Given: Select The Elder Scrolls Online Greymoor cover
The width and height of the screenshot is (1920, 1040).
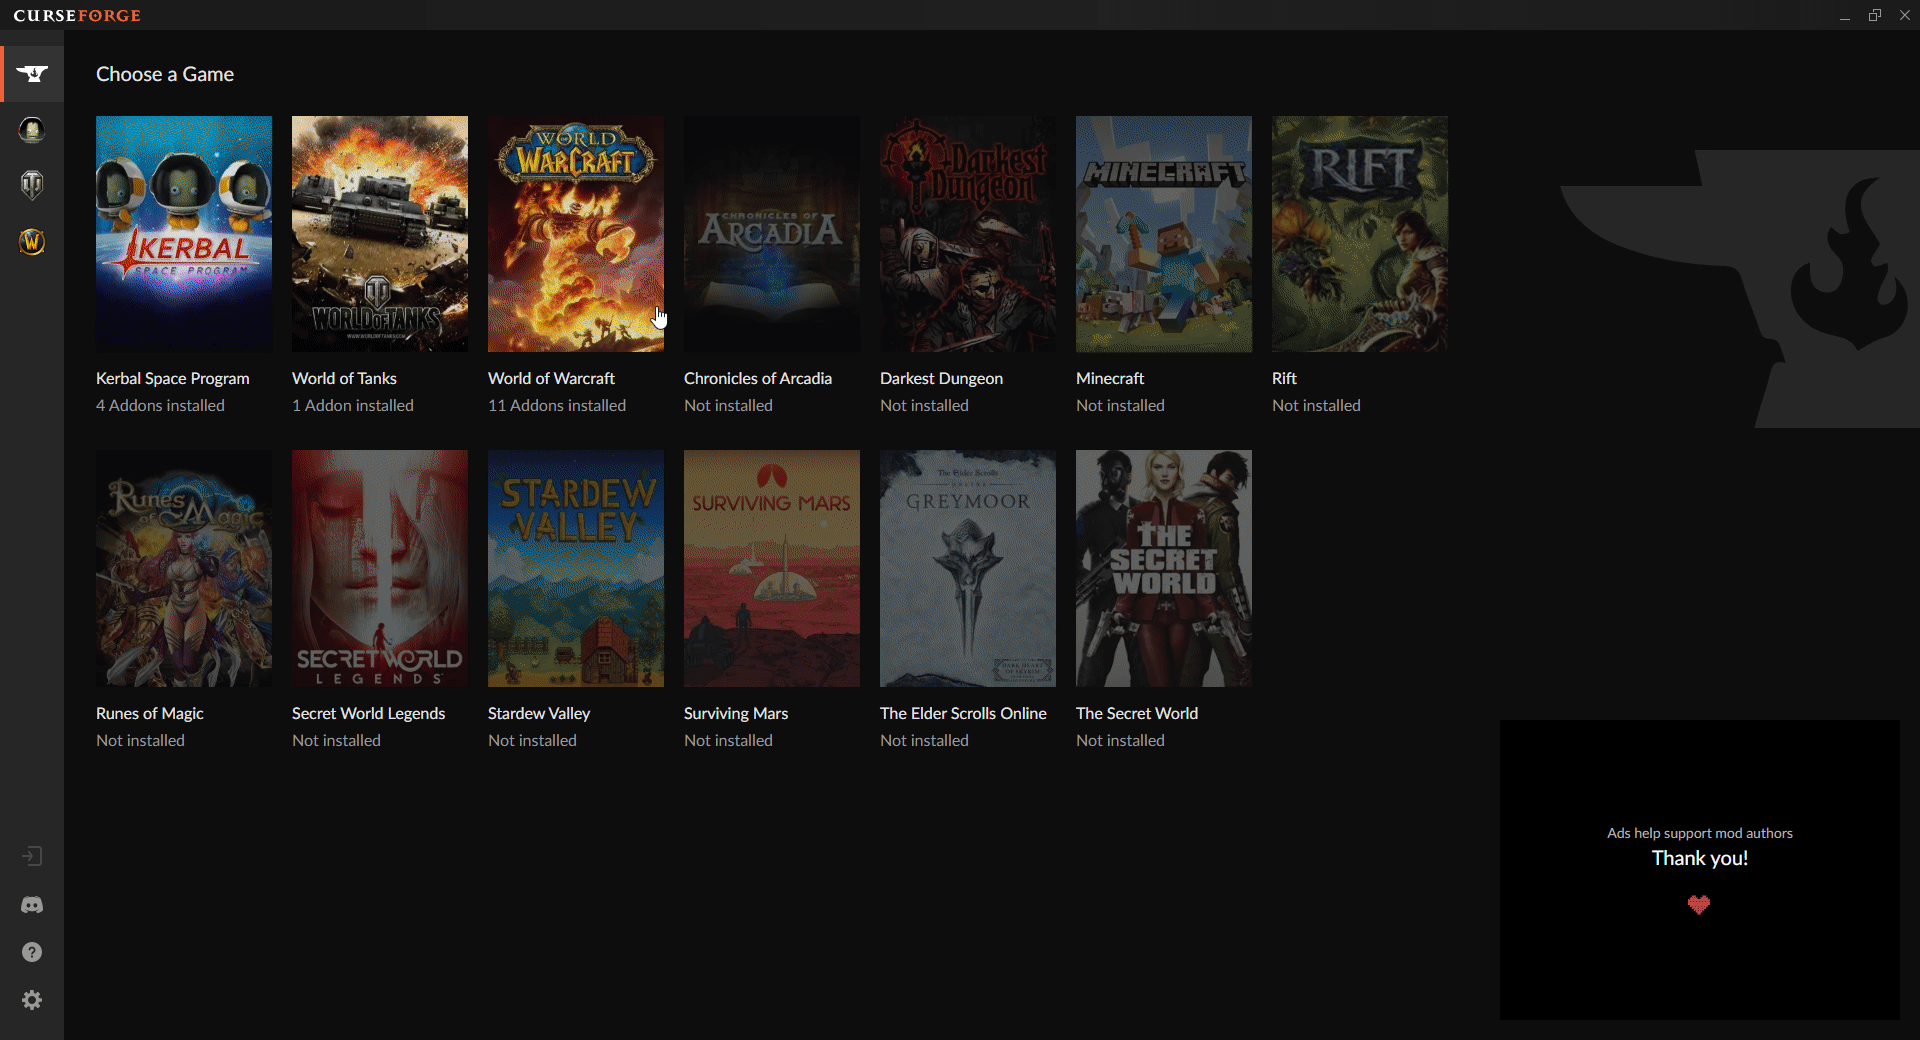Looking at the screenshot, I should click(968, 568).
